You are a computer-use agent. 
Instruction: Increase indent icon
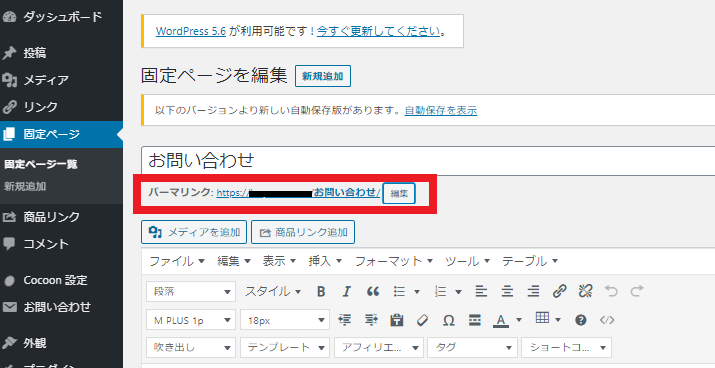pyautogui.click(x=371, y=320)
